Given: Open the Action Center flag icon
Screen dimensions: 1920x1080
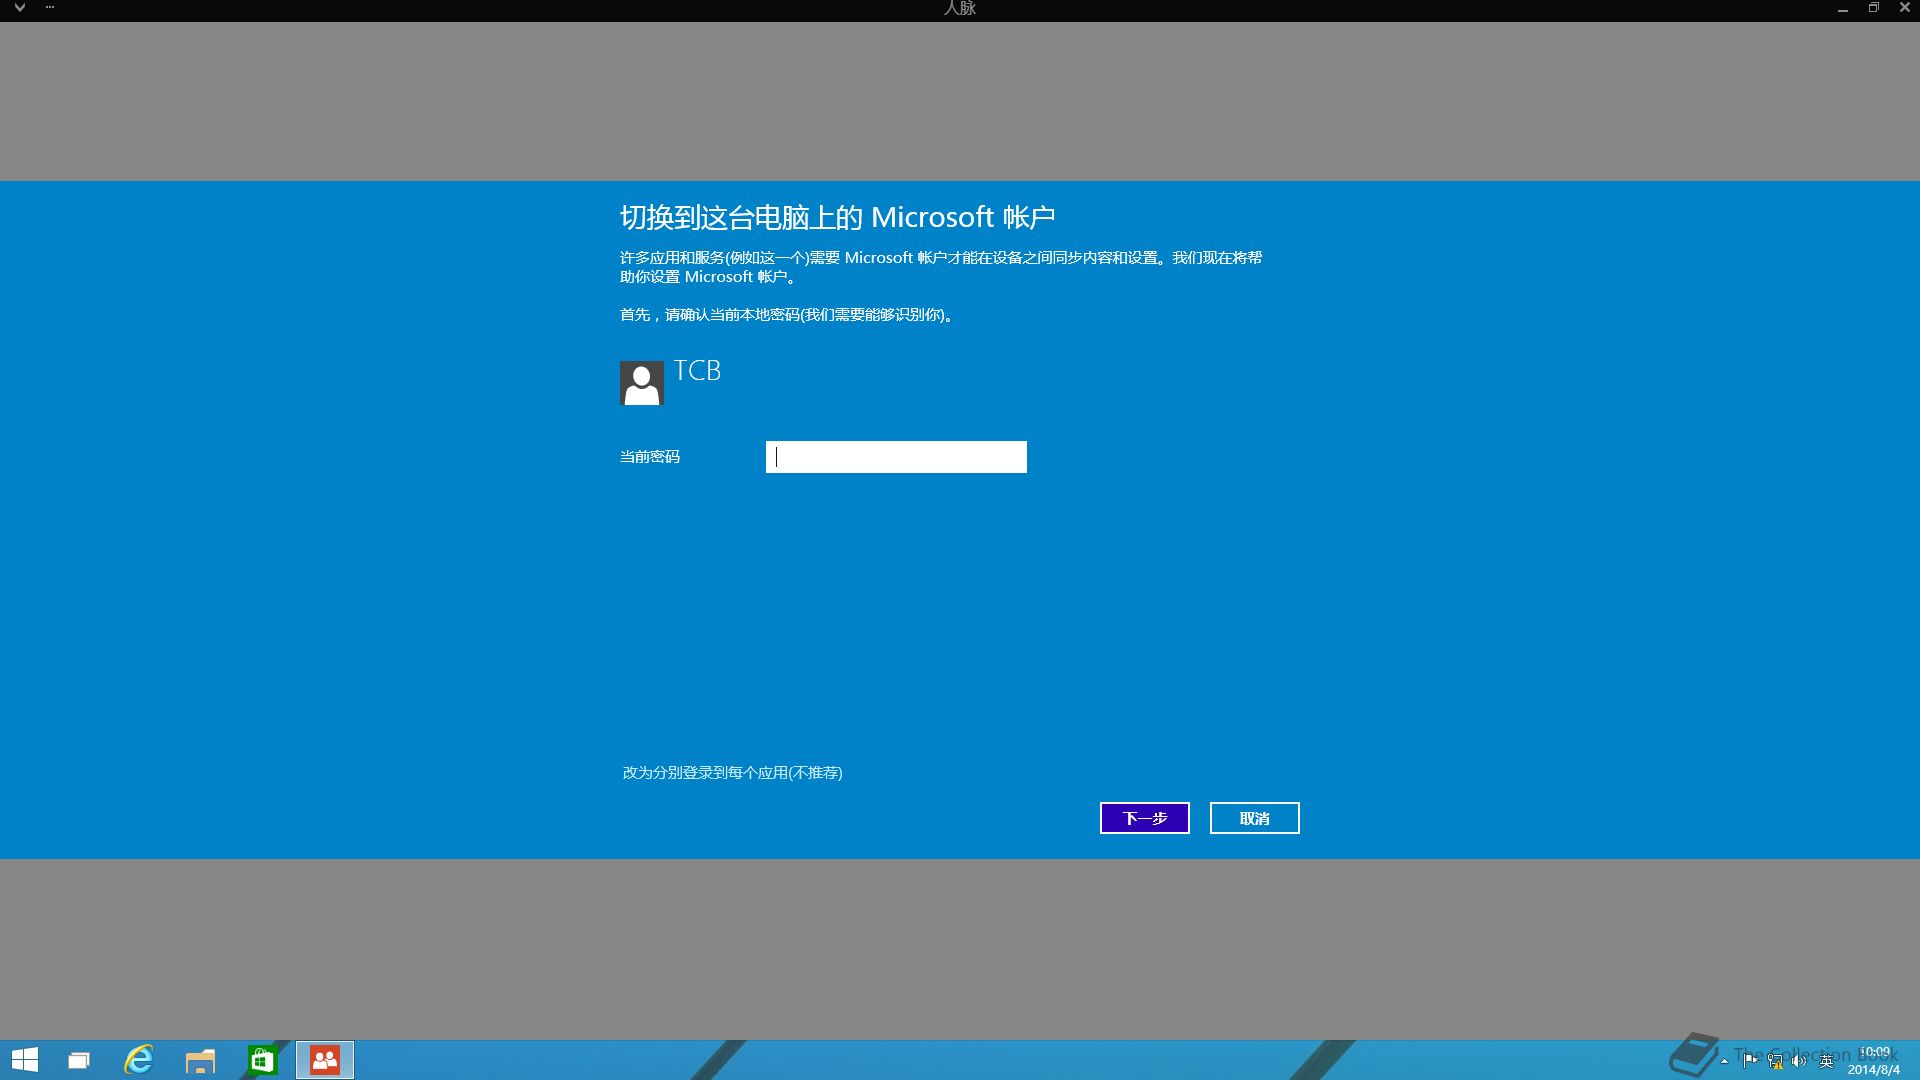Looking at the screenshot, I should (1749, 1061).
